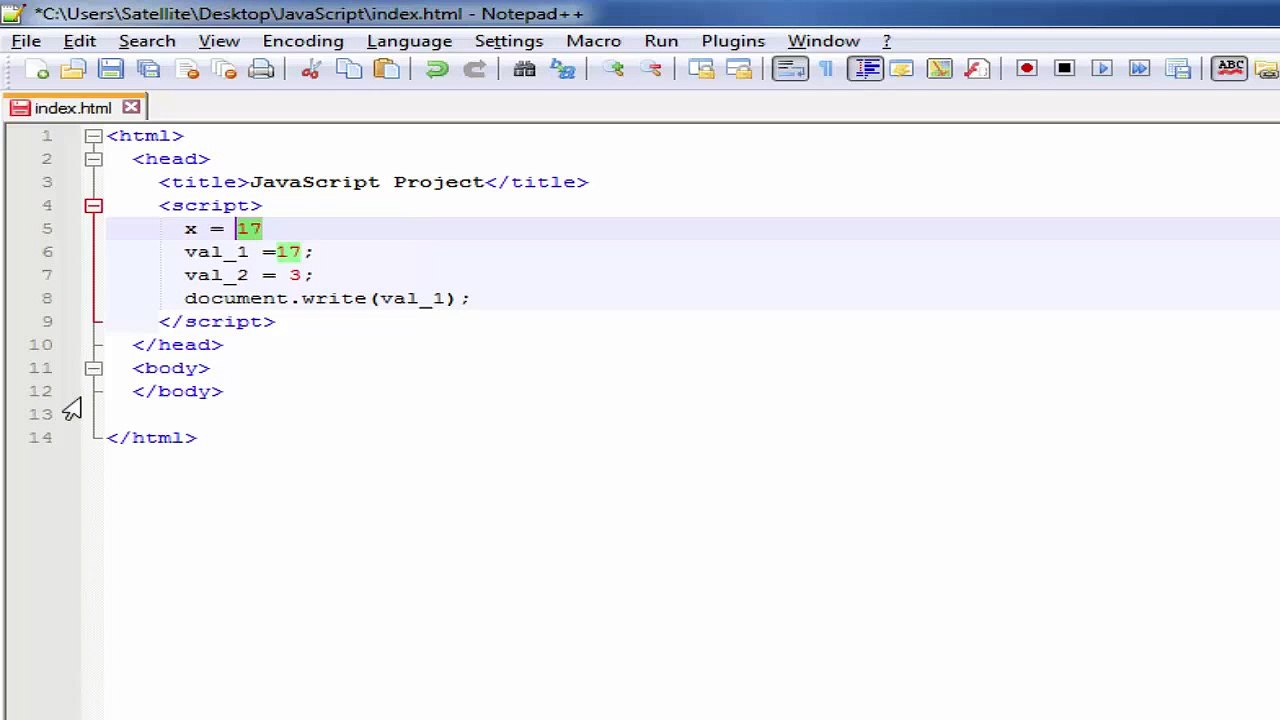Collapse the <script> fold on line 4
This screenshot has width=1280, height=720.
tap(93, 205)
